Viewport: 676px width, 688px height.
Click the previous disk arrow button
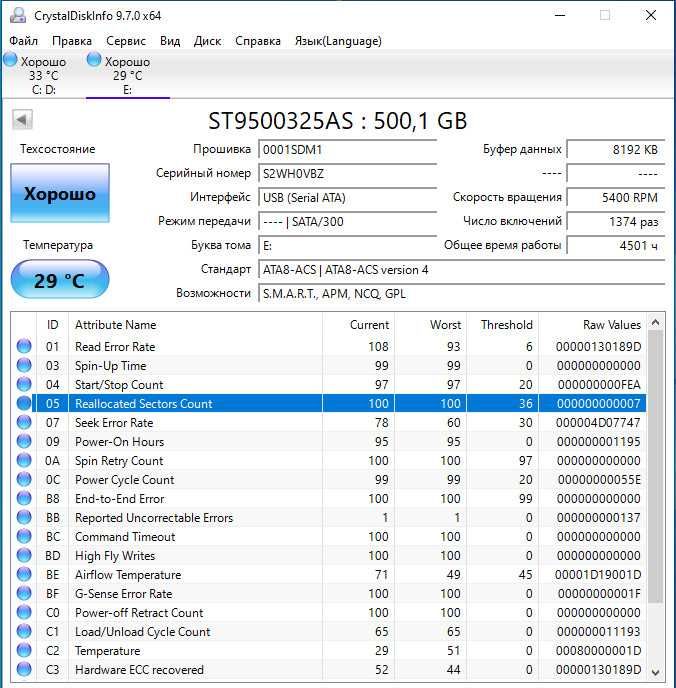pyautogui.click(x=22, y=119)
